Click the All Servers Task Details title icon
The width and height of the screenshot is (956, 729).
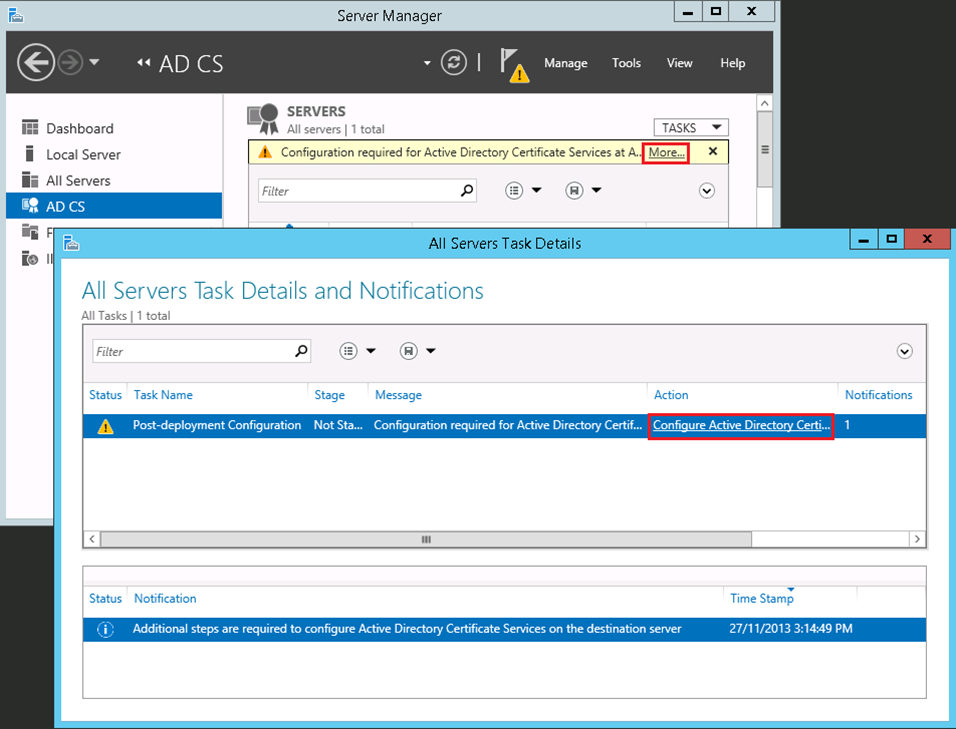(71, 243)
